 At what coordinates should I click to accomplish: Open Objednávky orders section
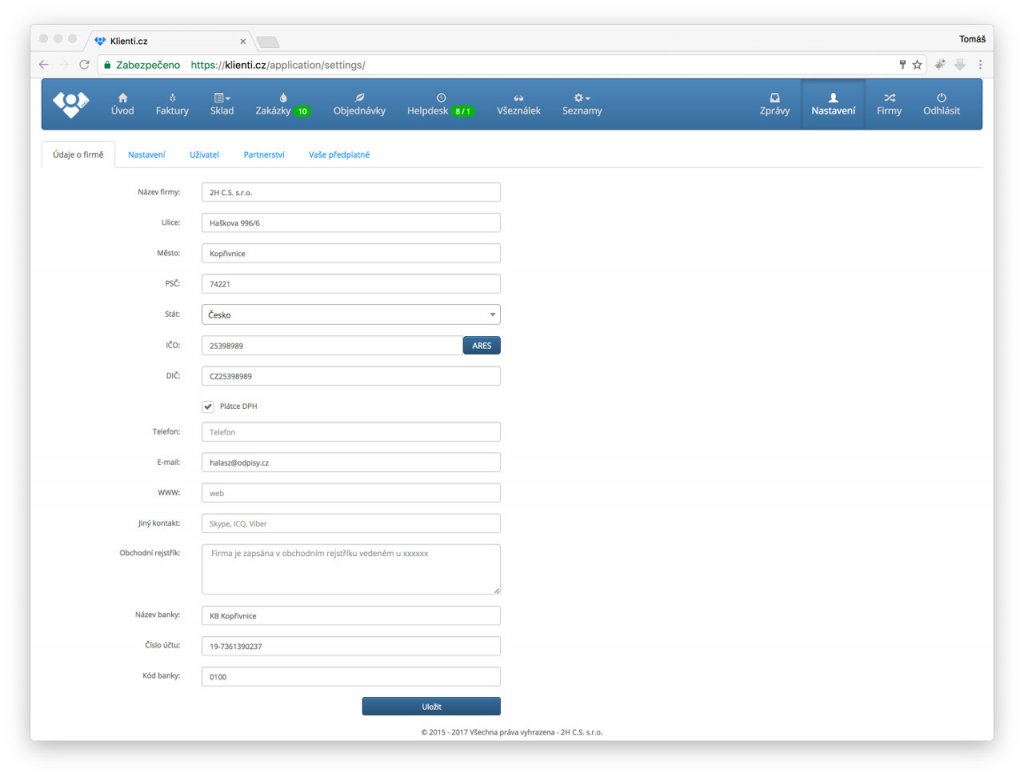359,104
